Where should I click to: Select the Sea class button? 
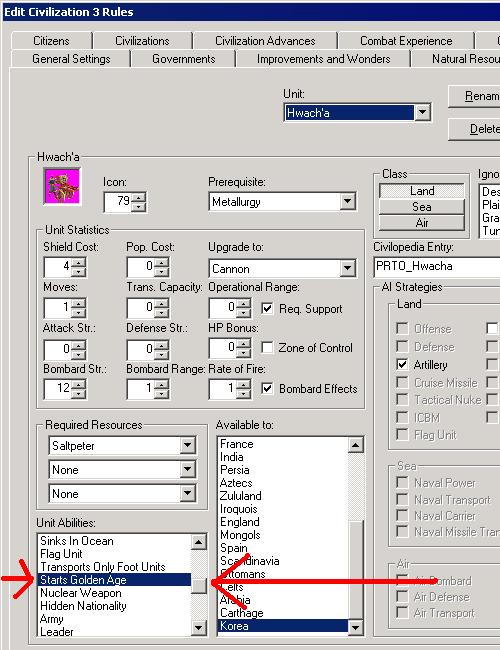(422, 206)
